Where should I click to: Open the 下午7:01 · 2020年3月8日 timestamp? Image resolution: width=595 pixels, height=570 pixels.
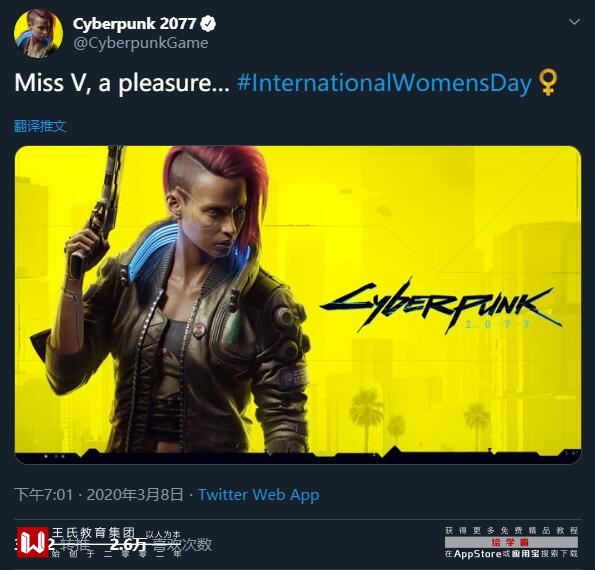tap(99, 494)
